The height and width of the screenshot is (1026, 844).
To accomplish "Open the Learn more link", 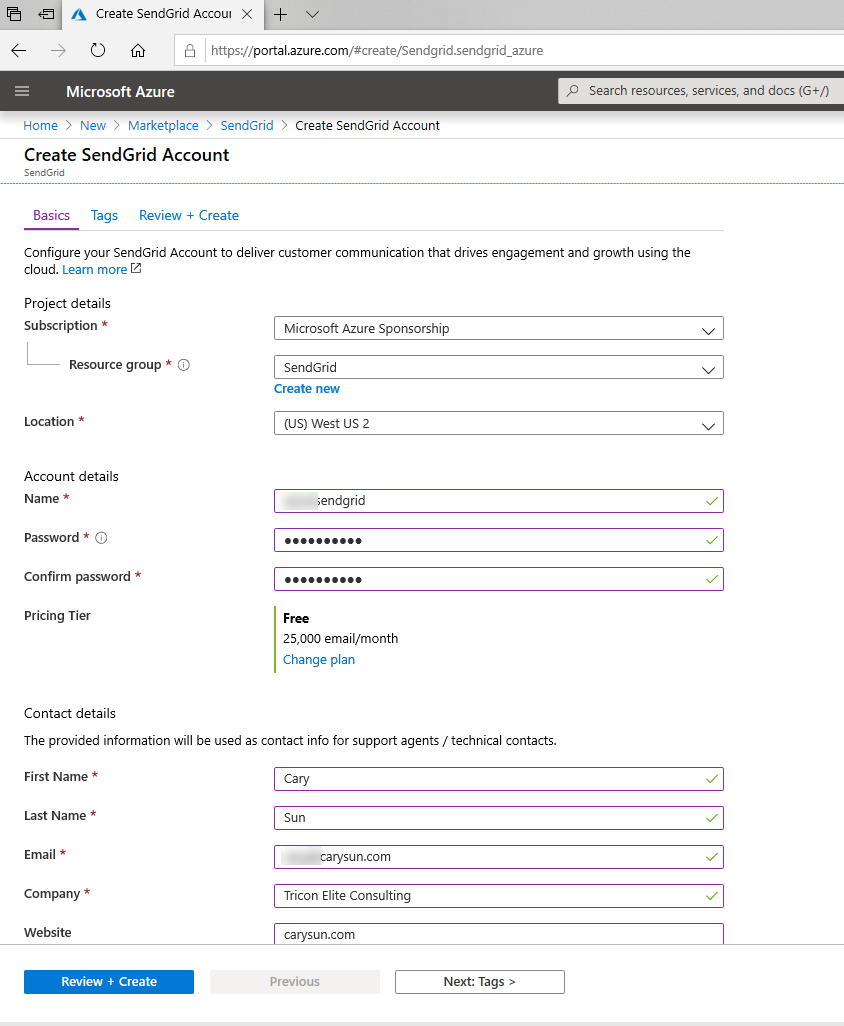I will click(x=94, y=270).
